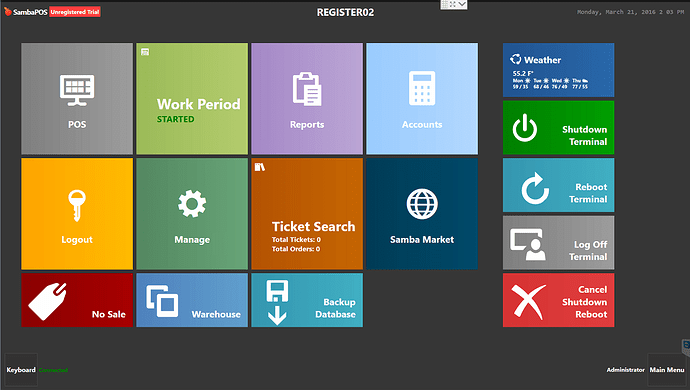
Task: Click the Total Tickets: 0 text
Action: (296, 240)
